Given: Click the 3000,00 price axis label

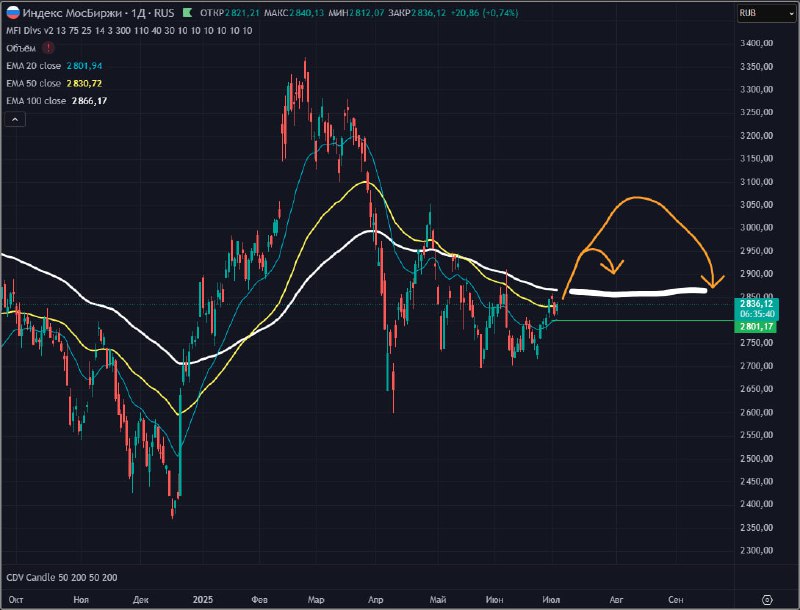Looking at the screenshot, I should click(756, 227).
